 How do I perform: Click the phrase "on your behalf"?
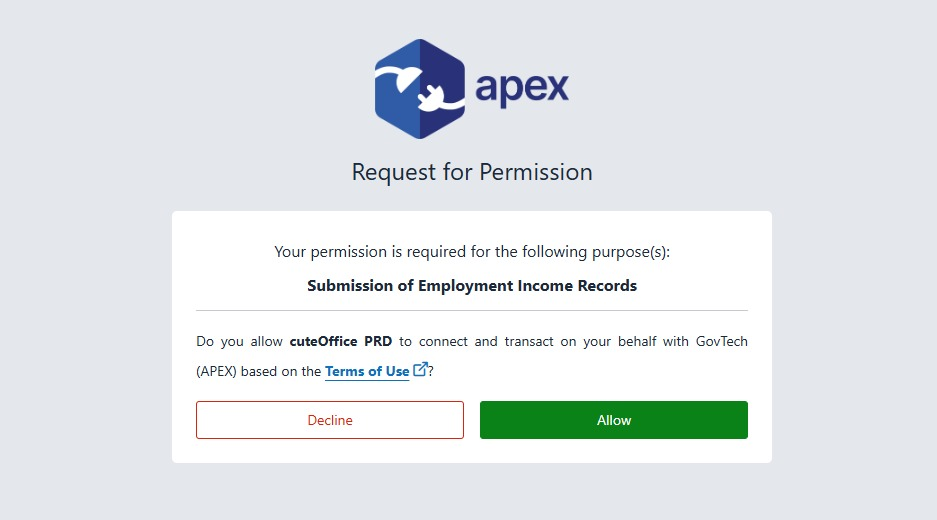[609, 341]
